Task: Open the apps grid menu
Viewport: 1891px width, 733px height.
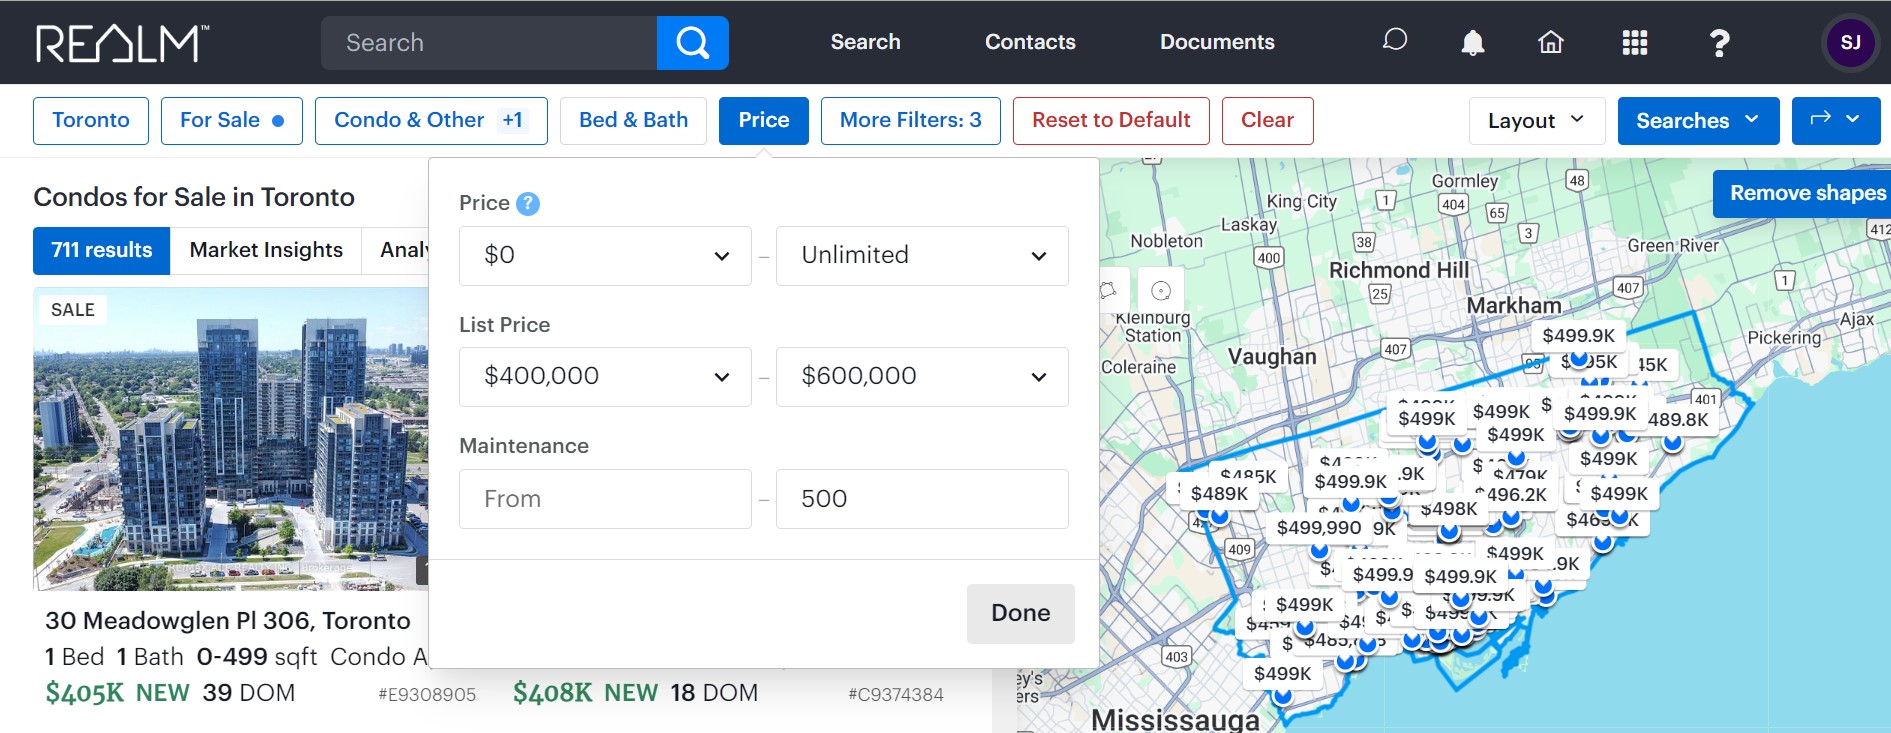Action: [1634, 42]
